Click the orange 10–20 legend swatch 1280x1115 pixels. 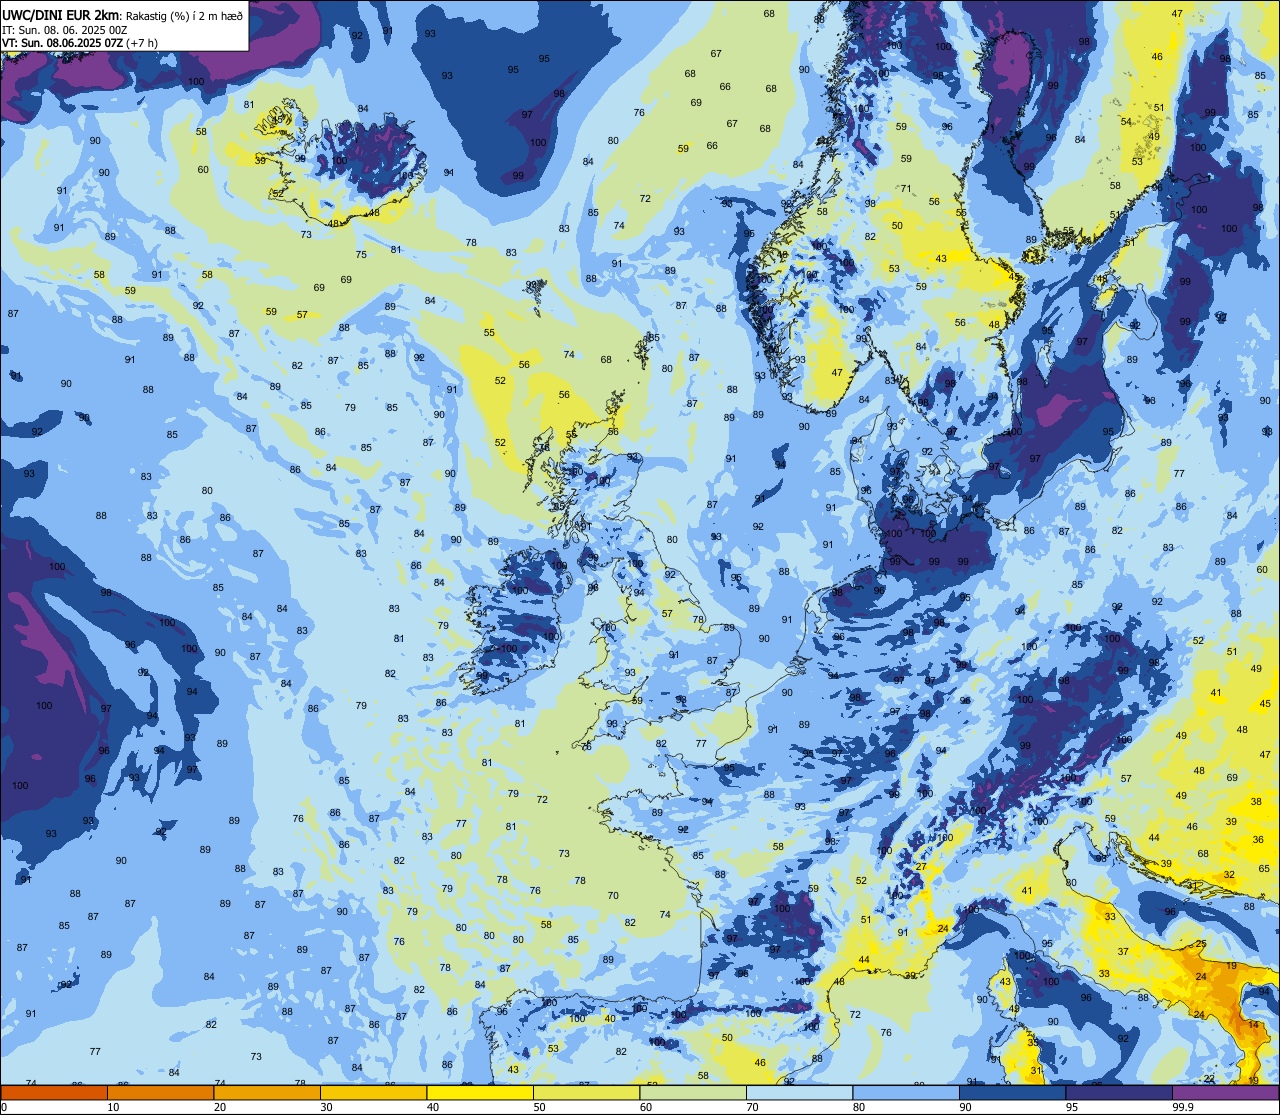[160, 1093]
